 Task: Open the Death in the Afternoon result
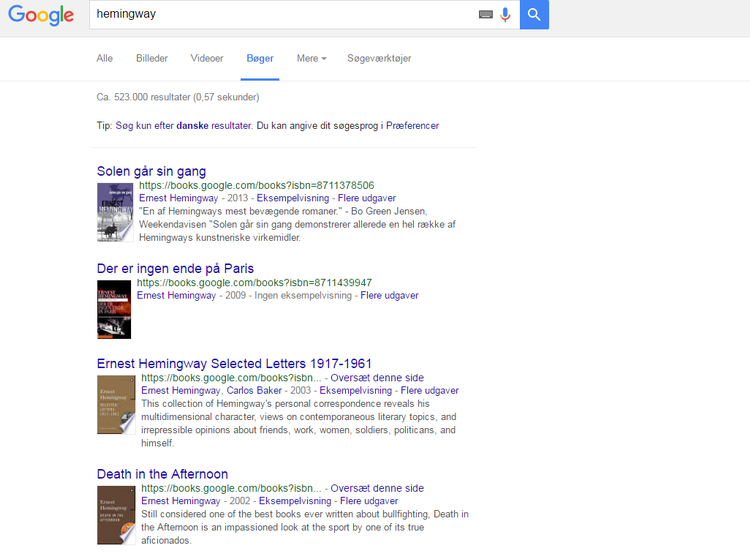point(162,474)
